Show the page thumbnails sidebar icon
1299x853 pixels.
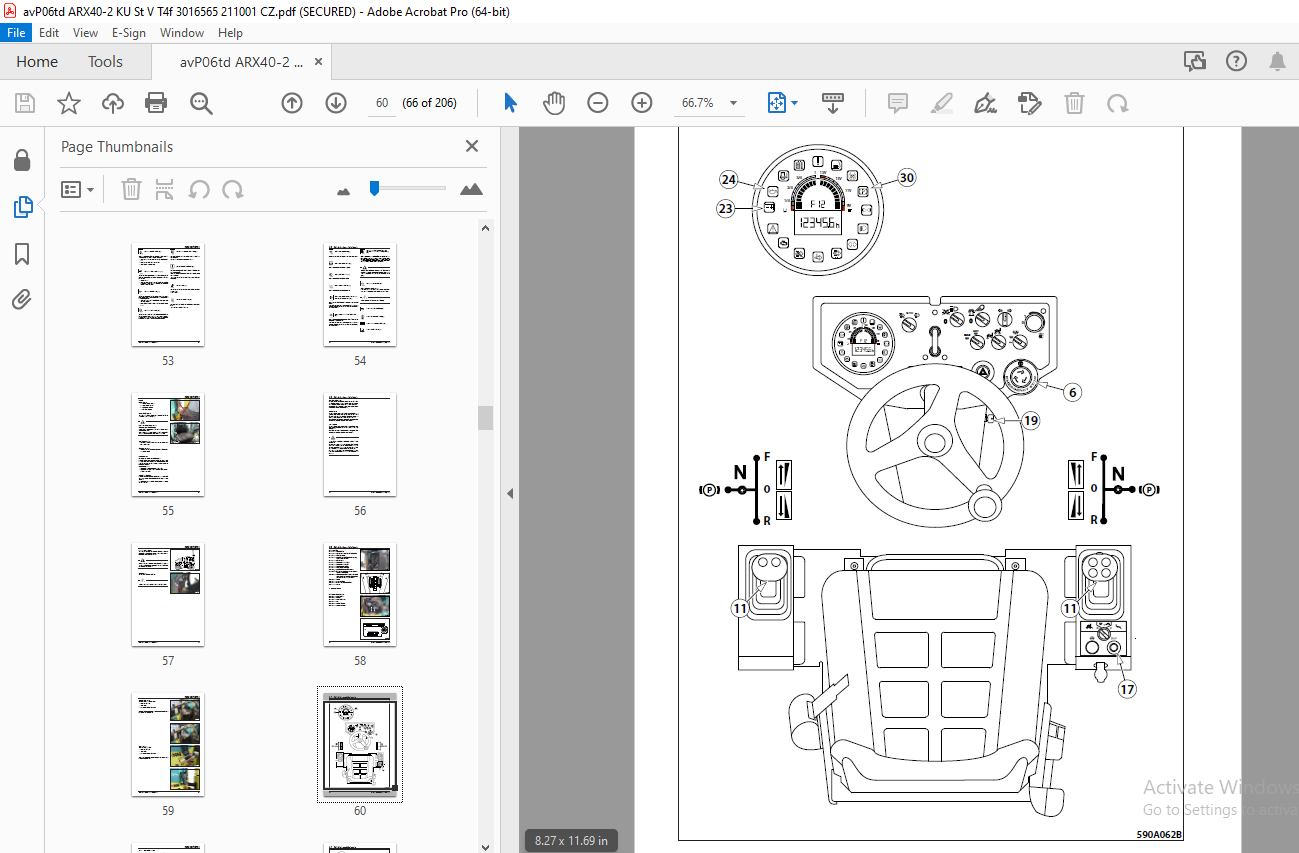coord(22,207)
